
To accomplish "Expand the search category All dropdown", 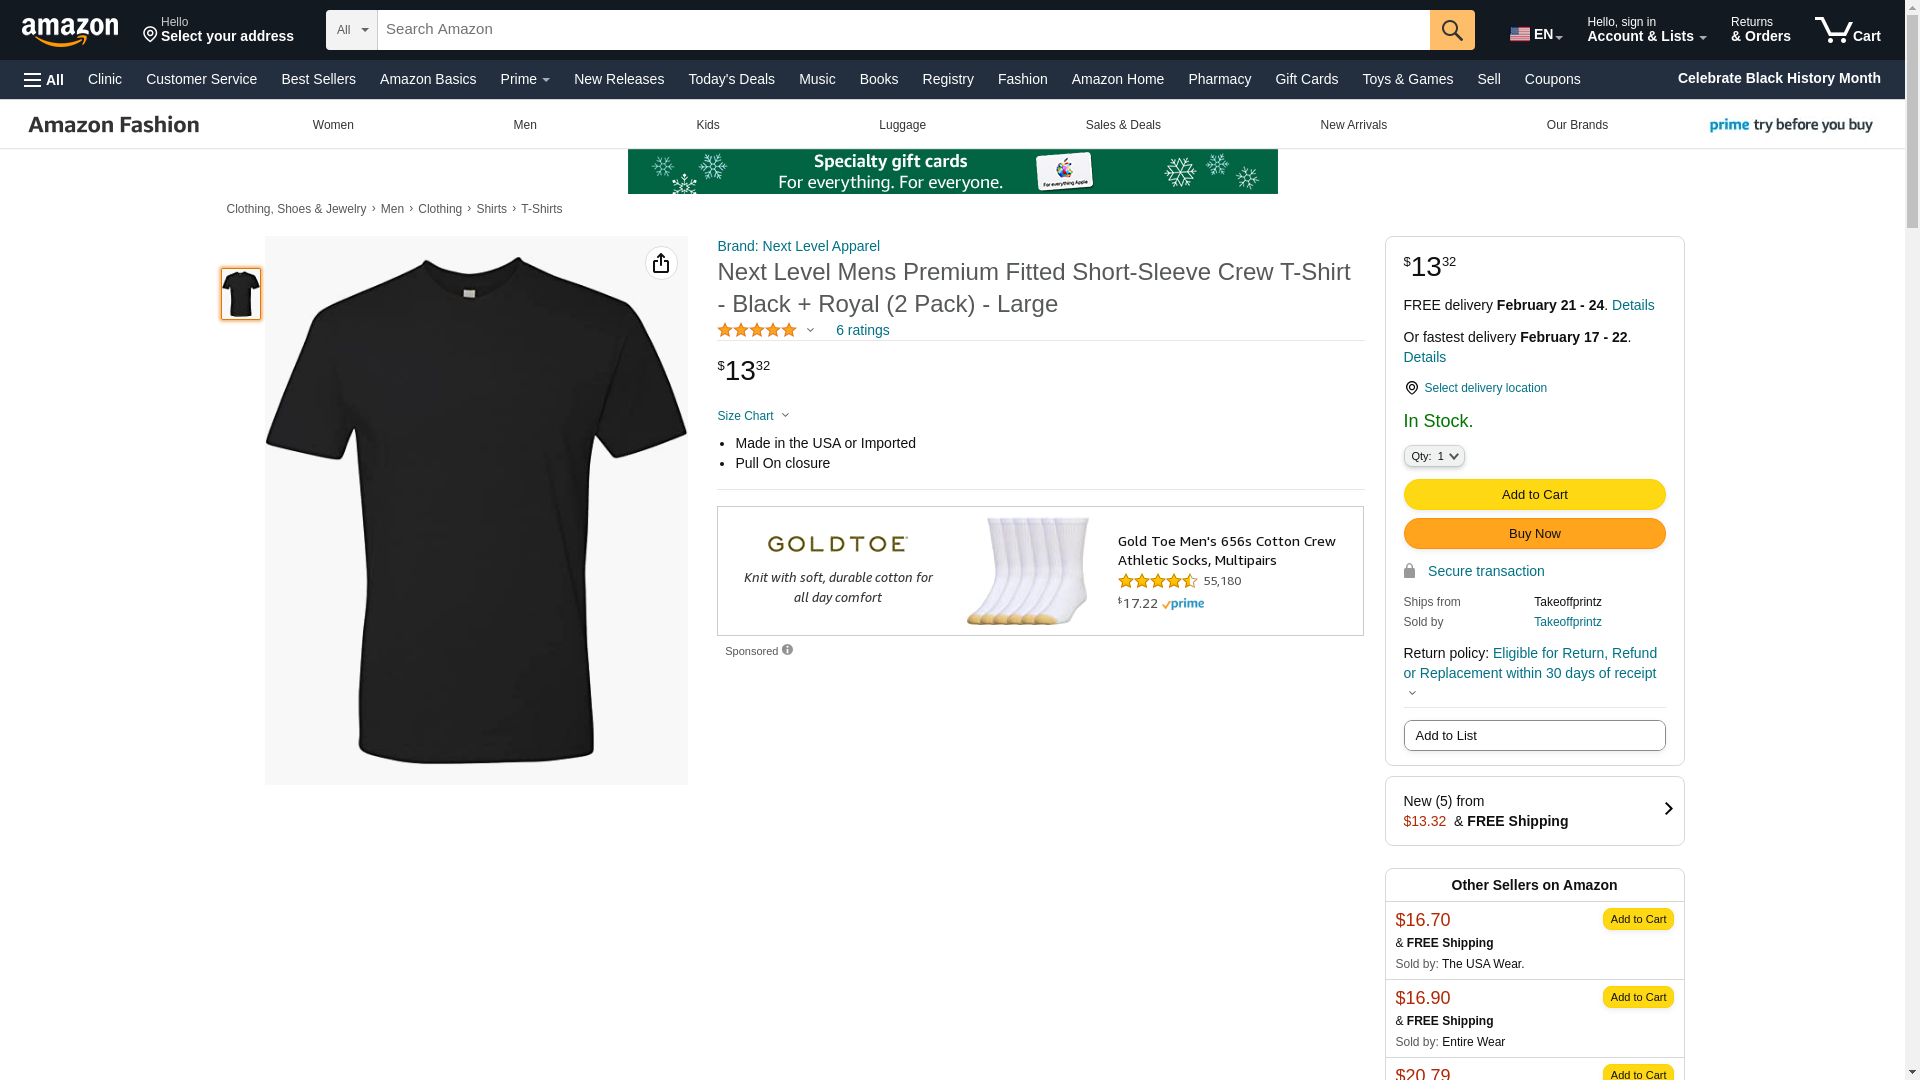I will 352,30.
